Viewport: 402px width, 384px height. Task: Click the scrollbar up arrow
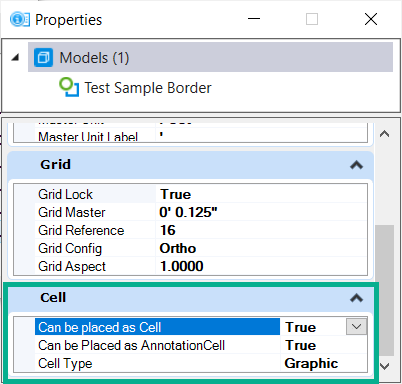385,134
